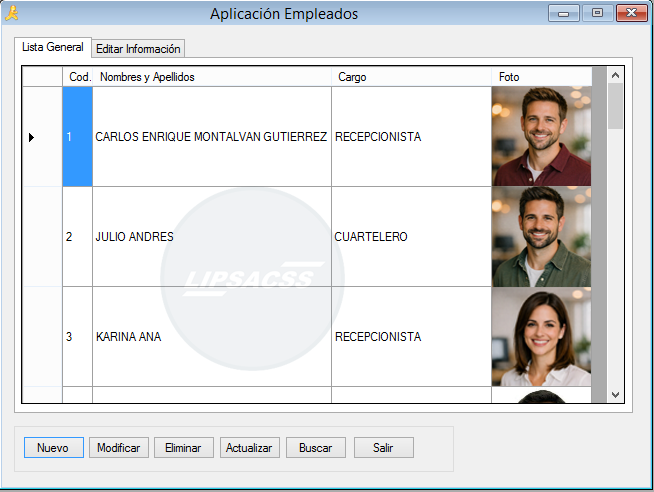Viewport: 654px width, 492px height.
Task: Click the photo of Karina Ana
Action: point(541,336)
